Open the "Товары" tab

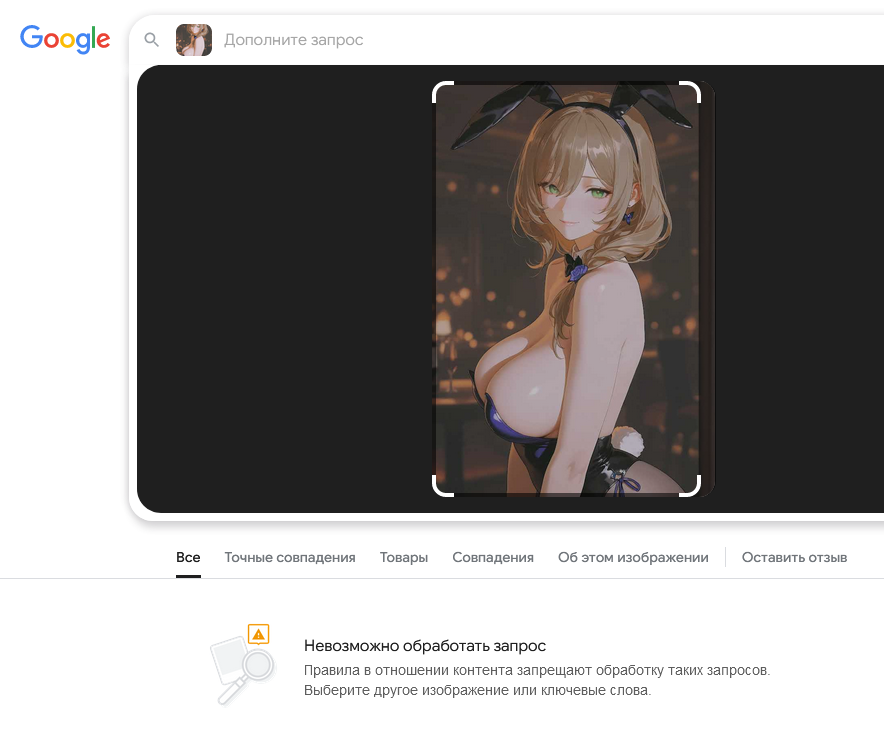coord(404,557)
